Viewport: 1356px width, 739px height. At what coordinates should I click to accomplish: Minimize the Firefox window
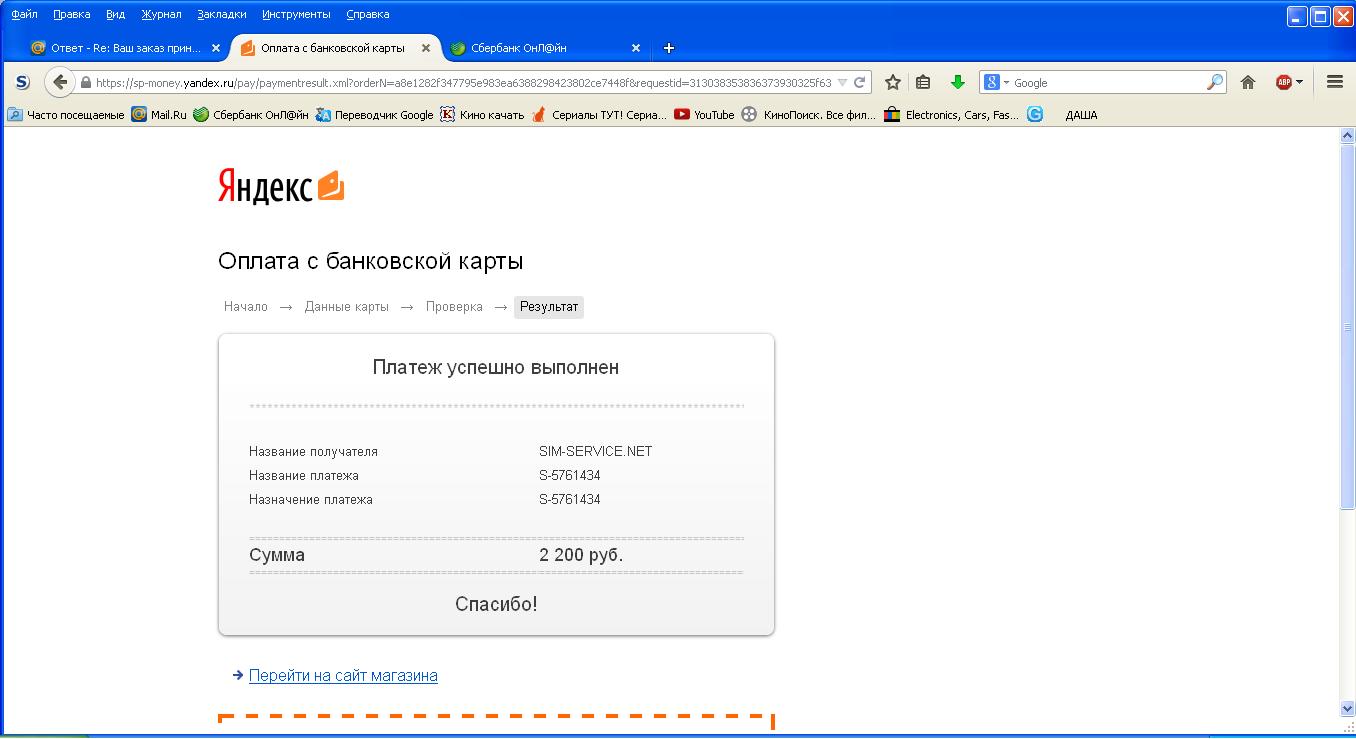pyautogui.click(x=1297, y=16)
